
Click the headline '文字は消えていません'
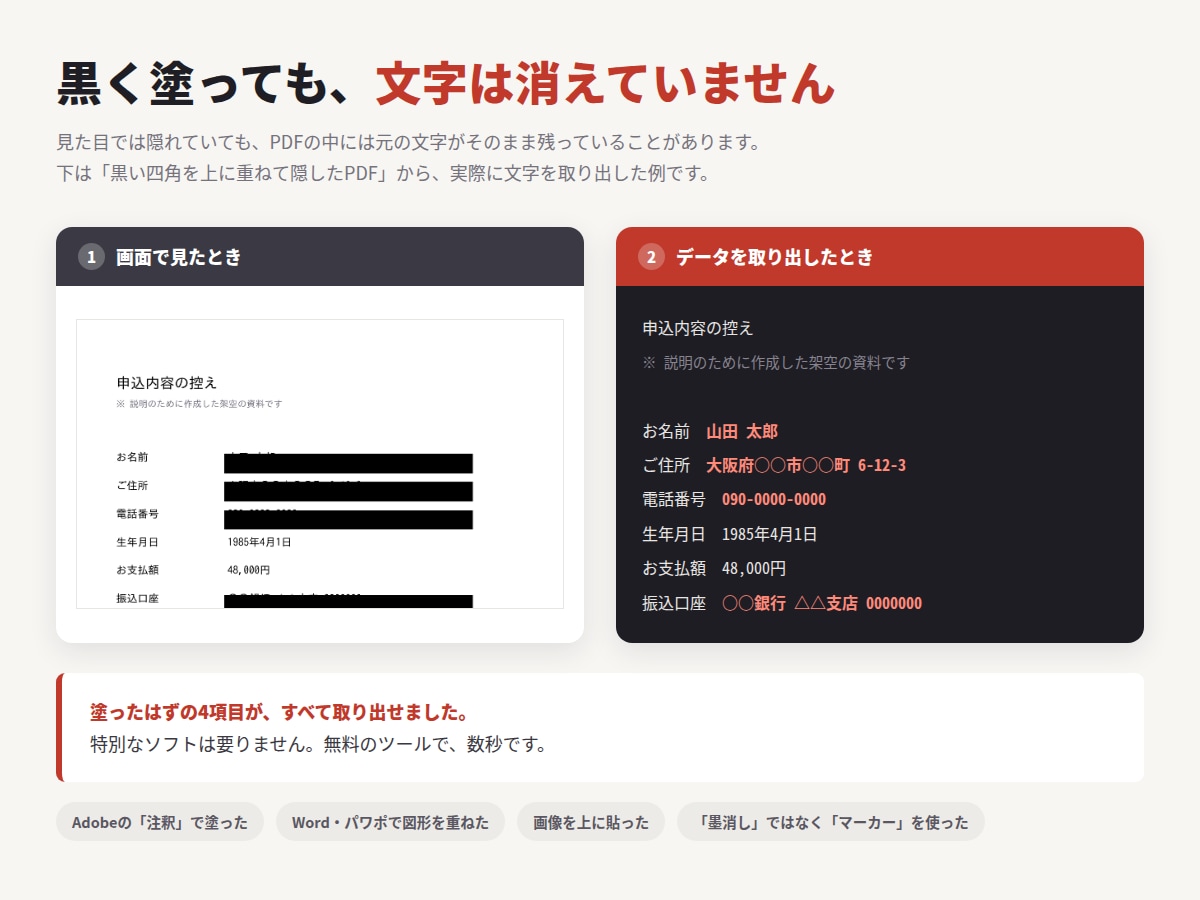click(605, 84)
